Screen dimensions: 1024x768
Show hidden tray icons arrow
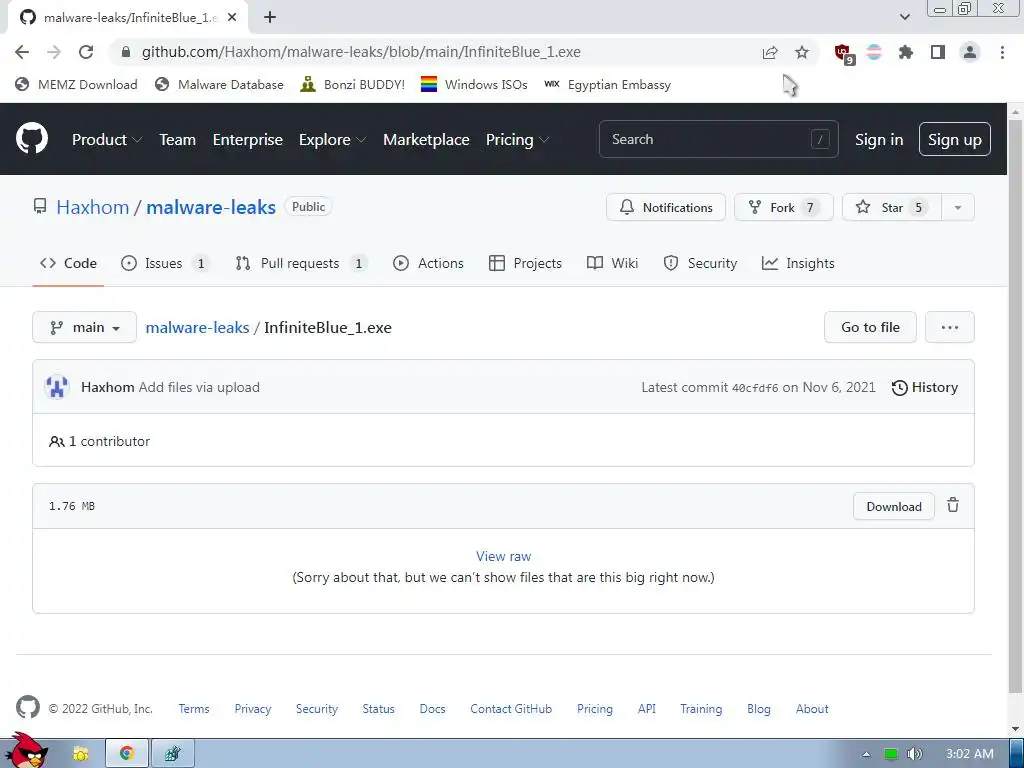click(866, 754)
